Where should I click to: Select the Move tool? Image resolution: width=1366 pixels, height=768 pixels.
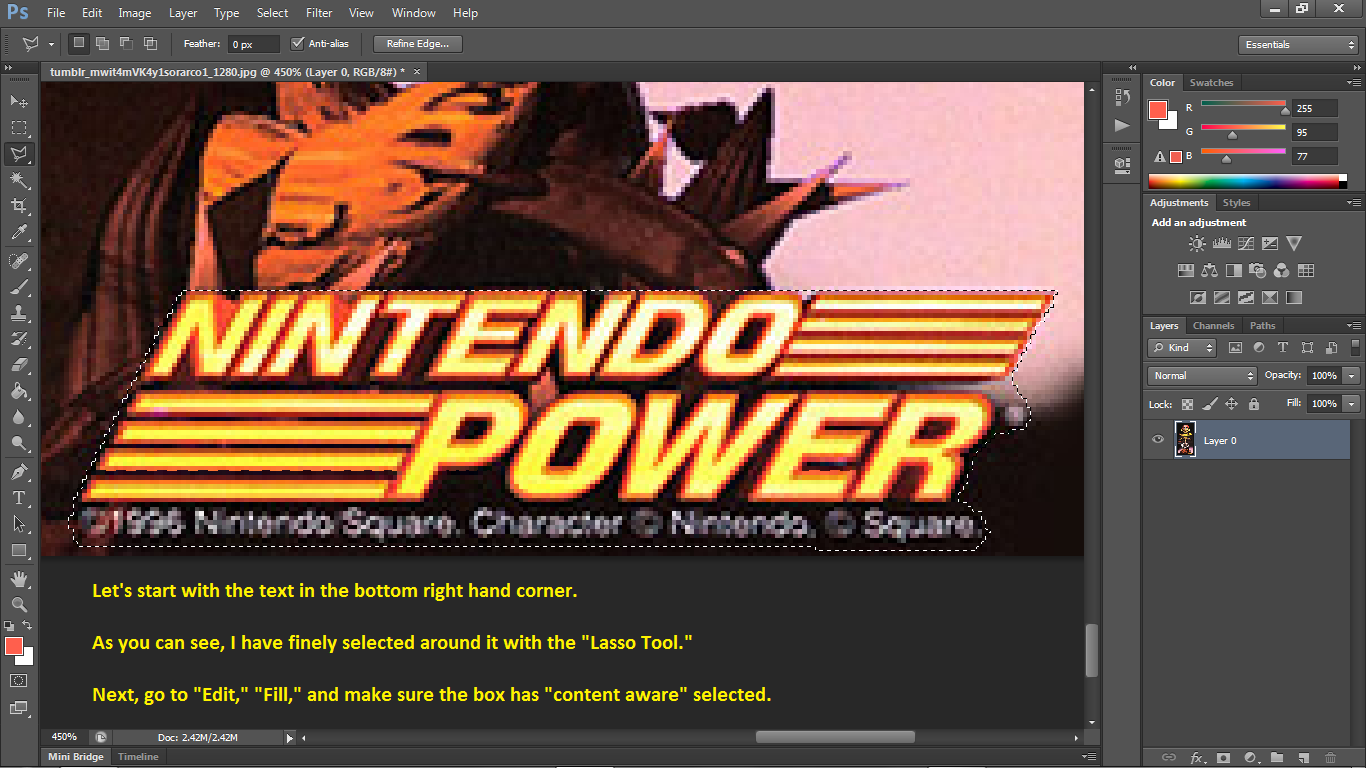pos(19,102)
